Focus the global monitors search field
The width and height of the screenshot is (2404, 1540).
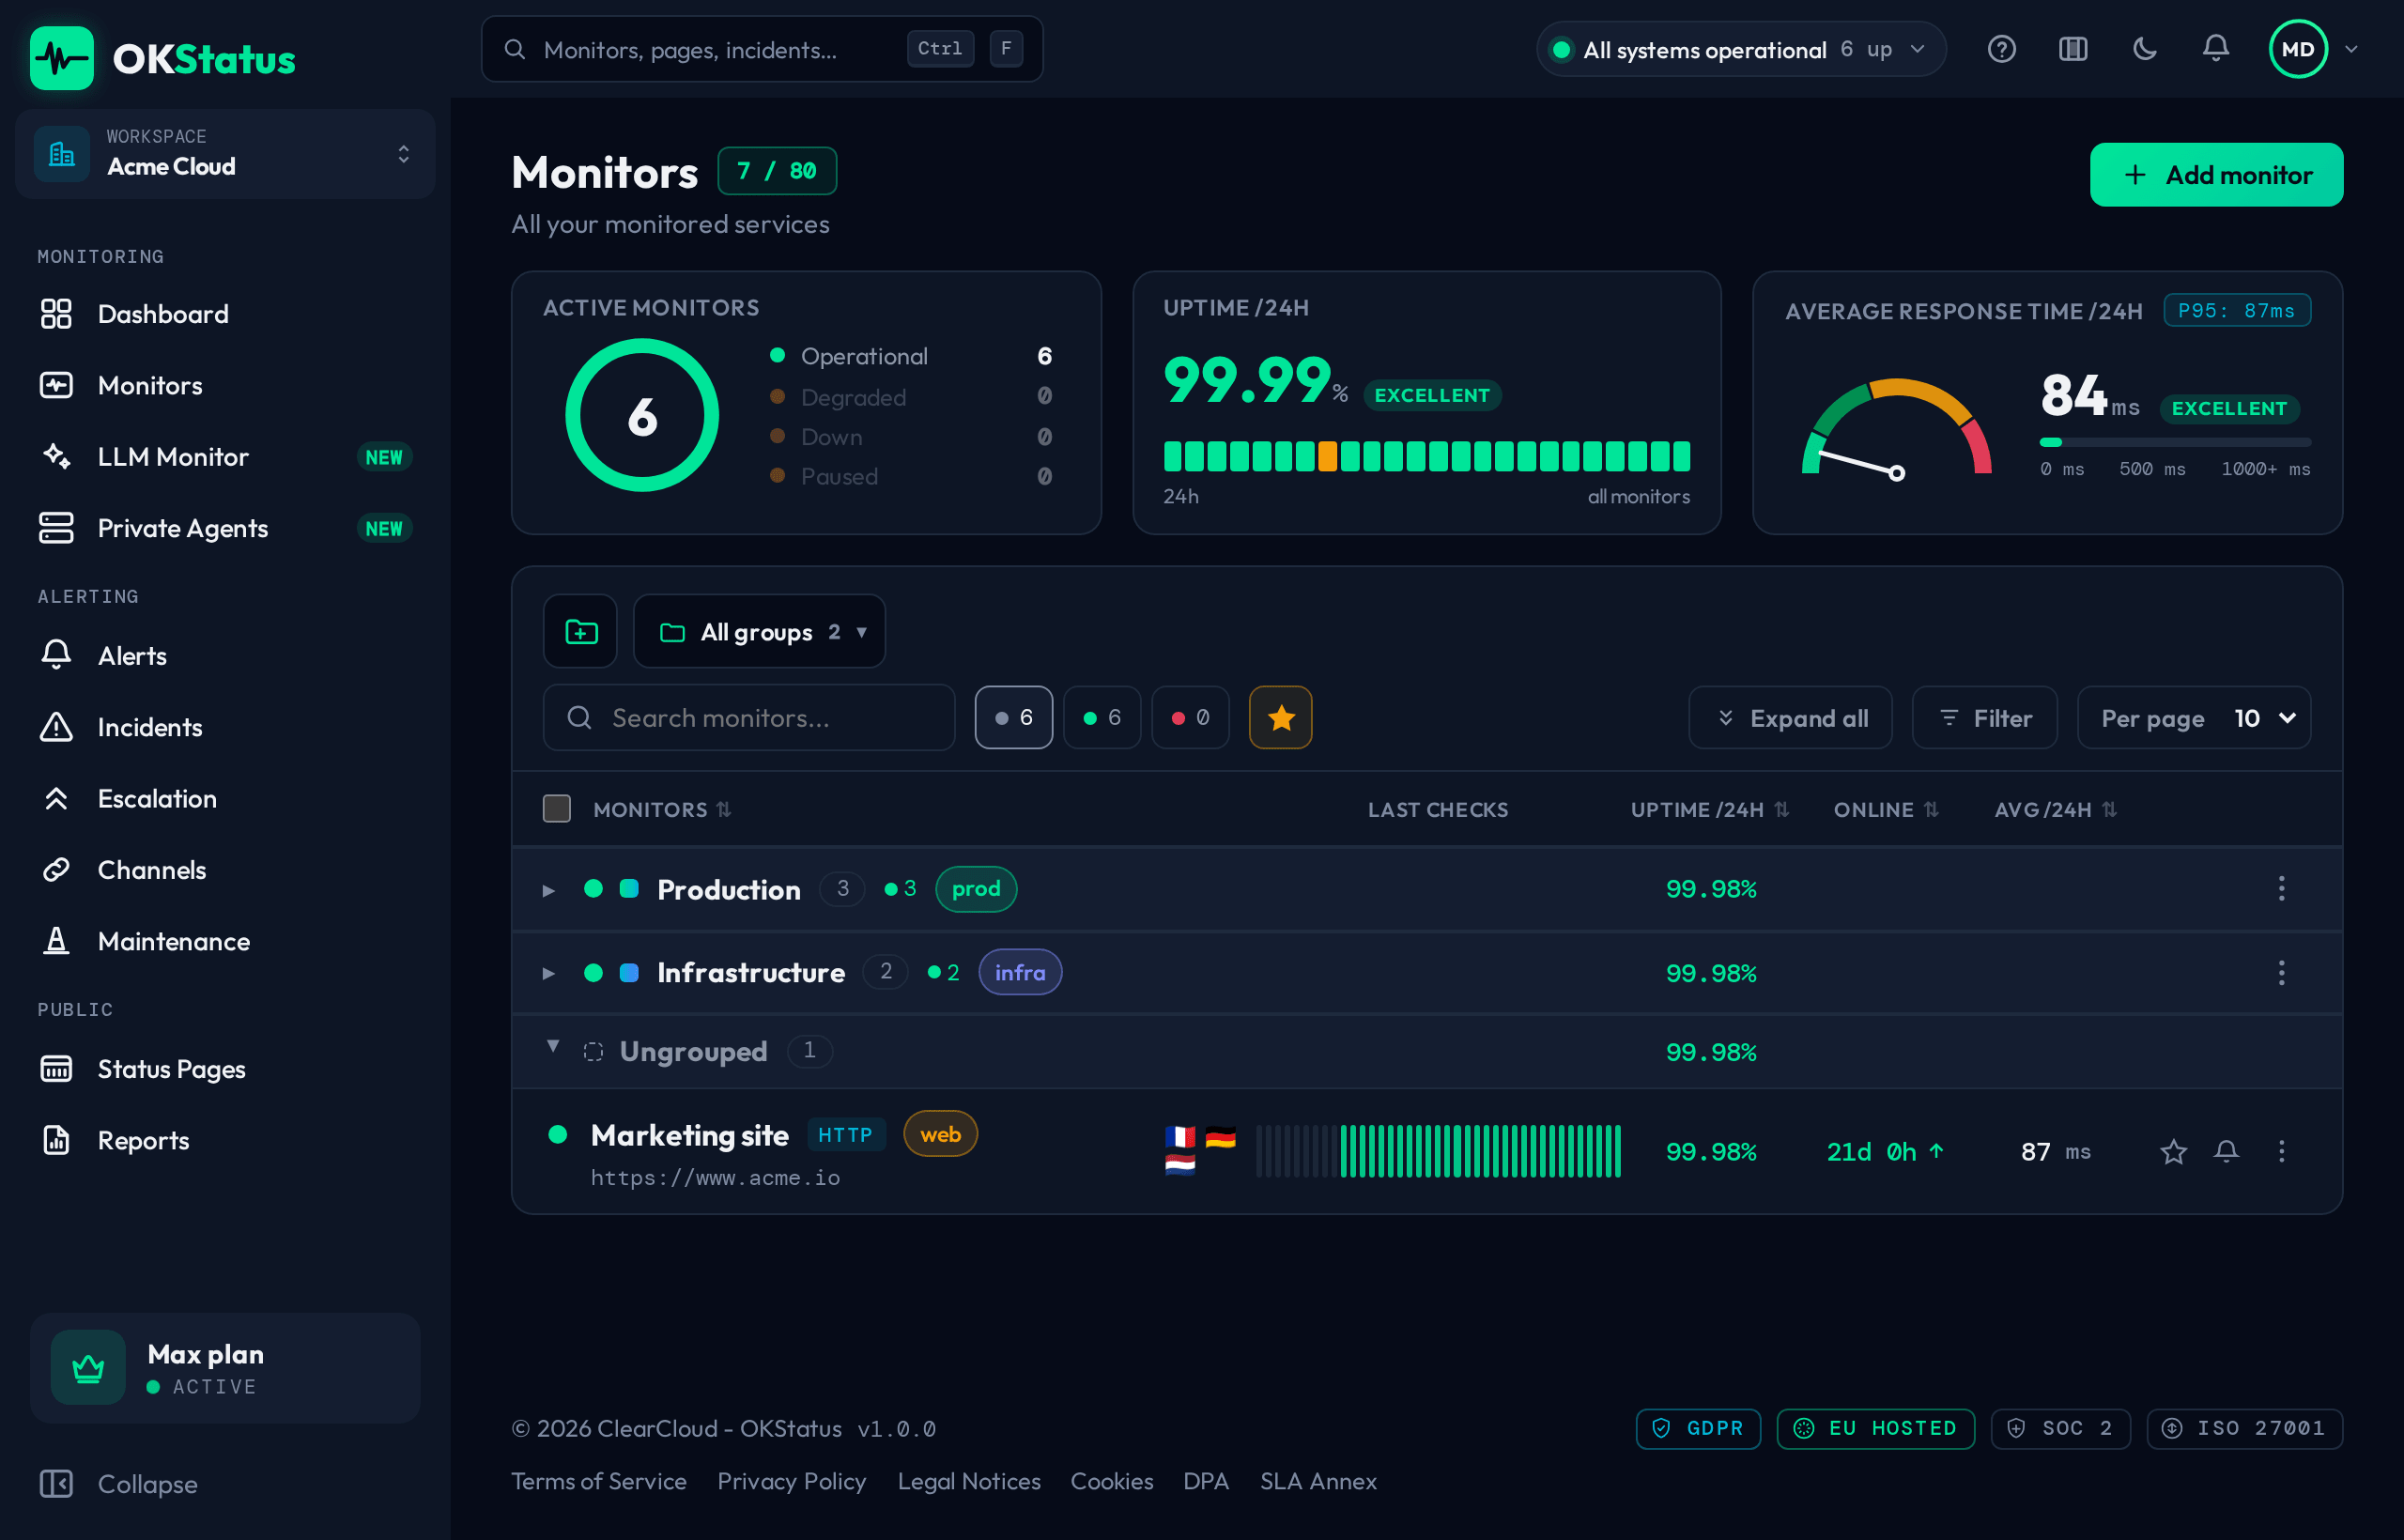[762, 49]
